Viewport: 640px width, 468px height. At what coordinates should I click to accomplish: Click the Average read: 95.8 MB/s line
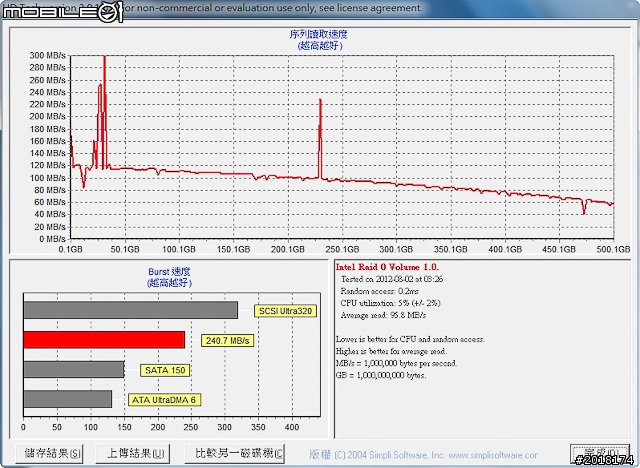click(x=383, y=315)
